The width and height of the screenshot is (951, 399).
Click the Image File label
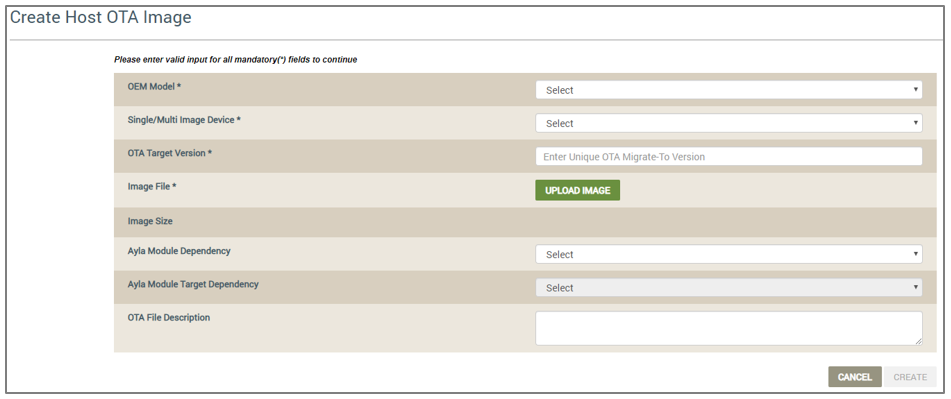(152, 187)
